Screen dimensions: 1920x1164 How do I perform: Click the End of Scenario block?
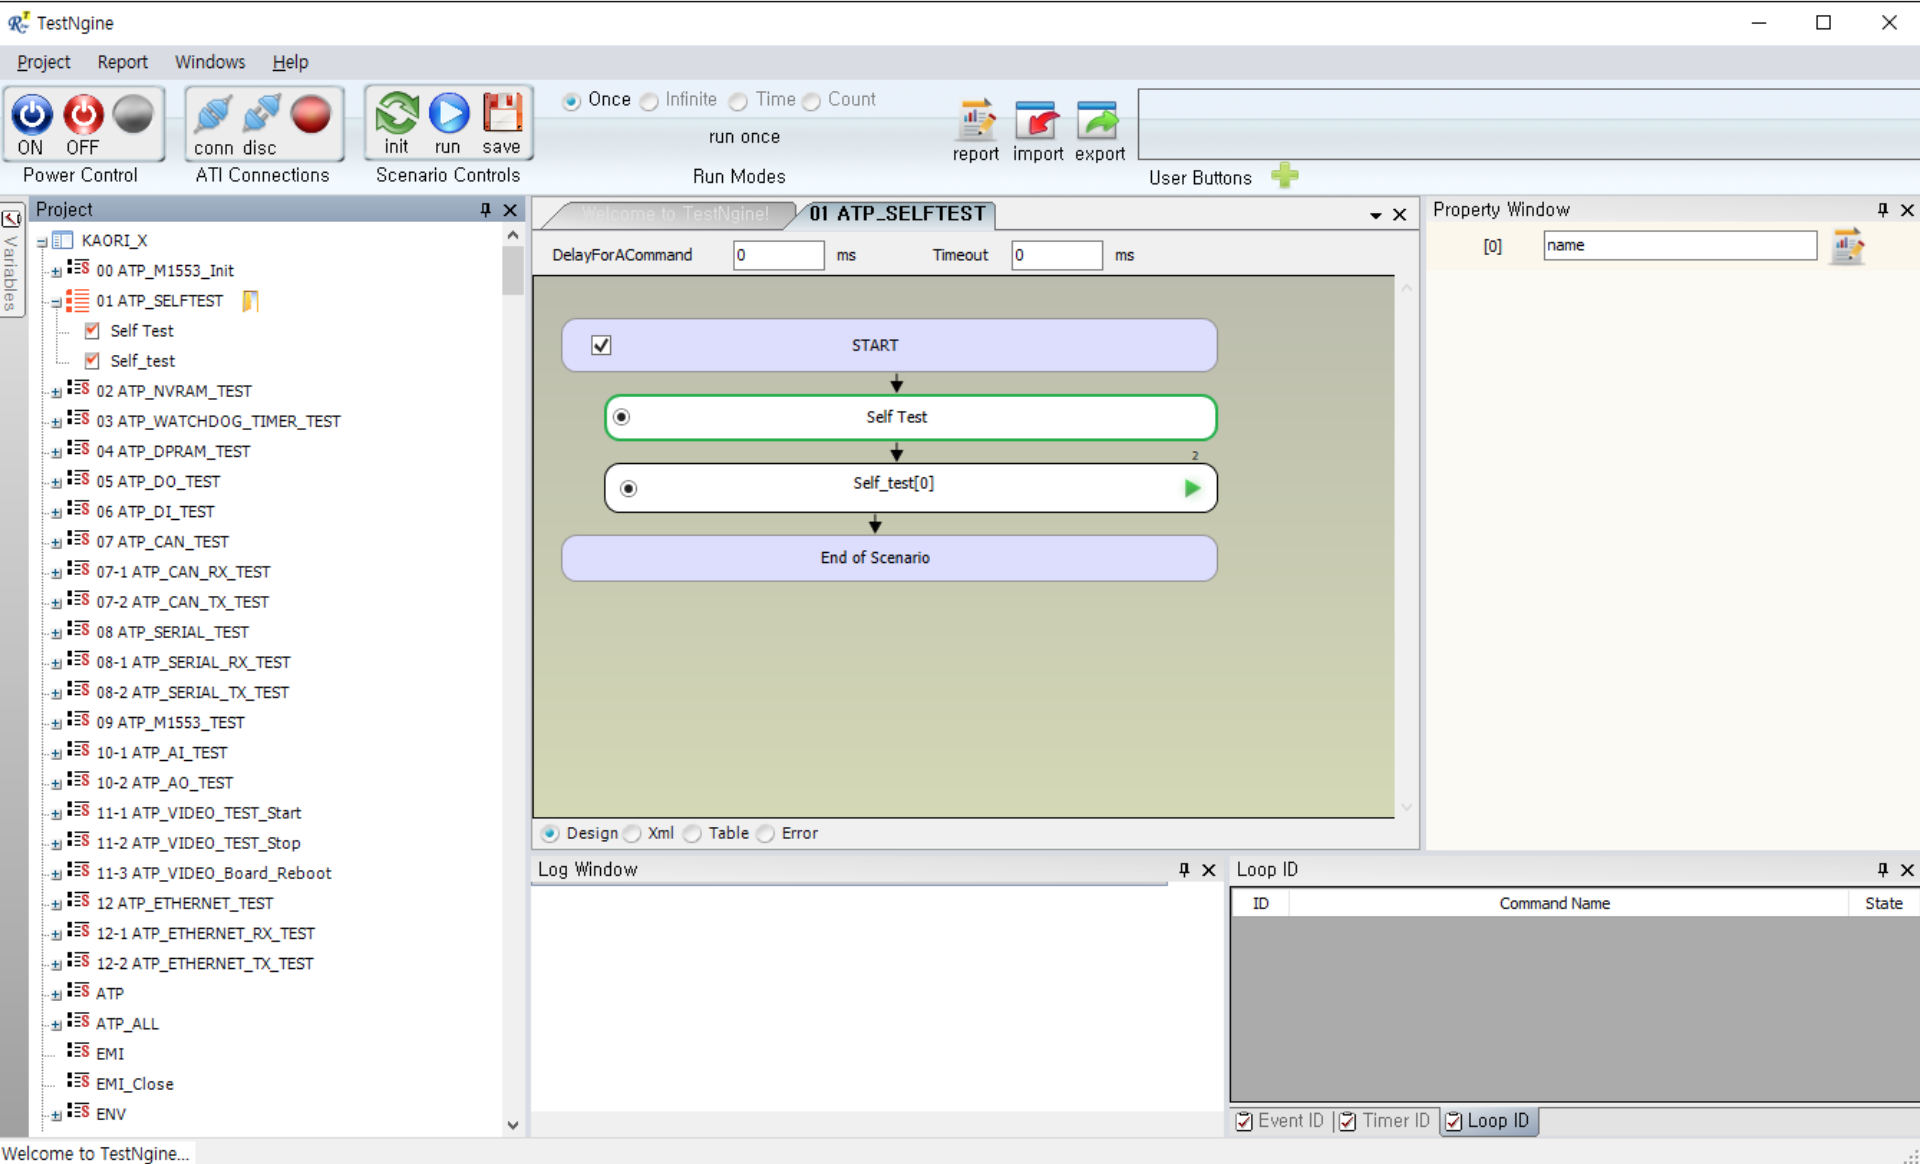(889, 558)
